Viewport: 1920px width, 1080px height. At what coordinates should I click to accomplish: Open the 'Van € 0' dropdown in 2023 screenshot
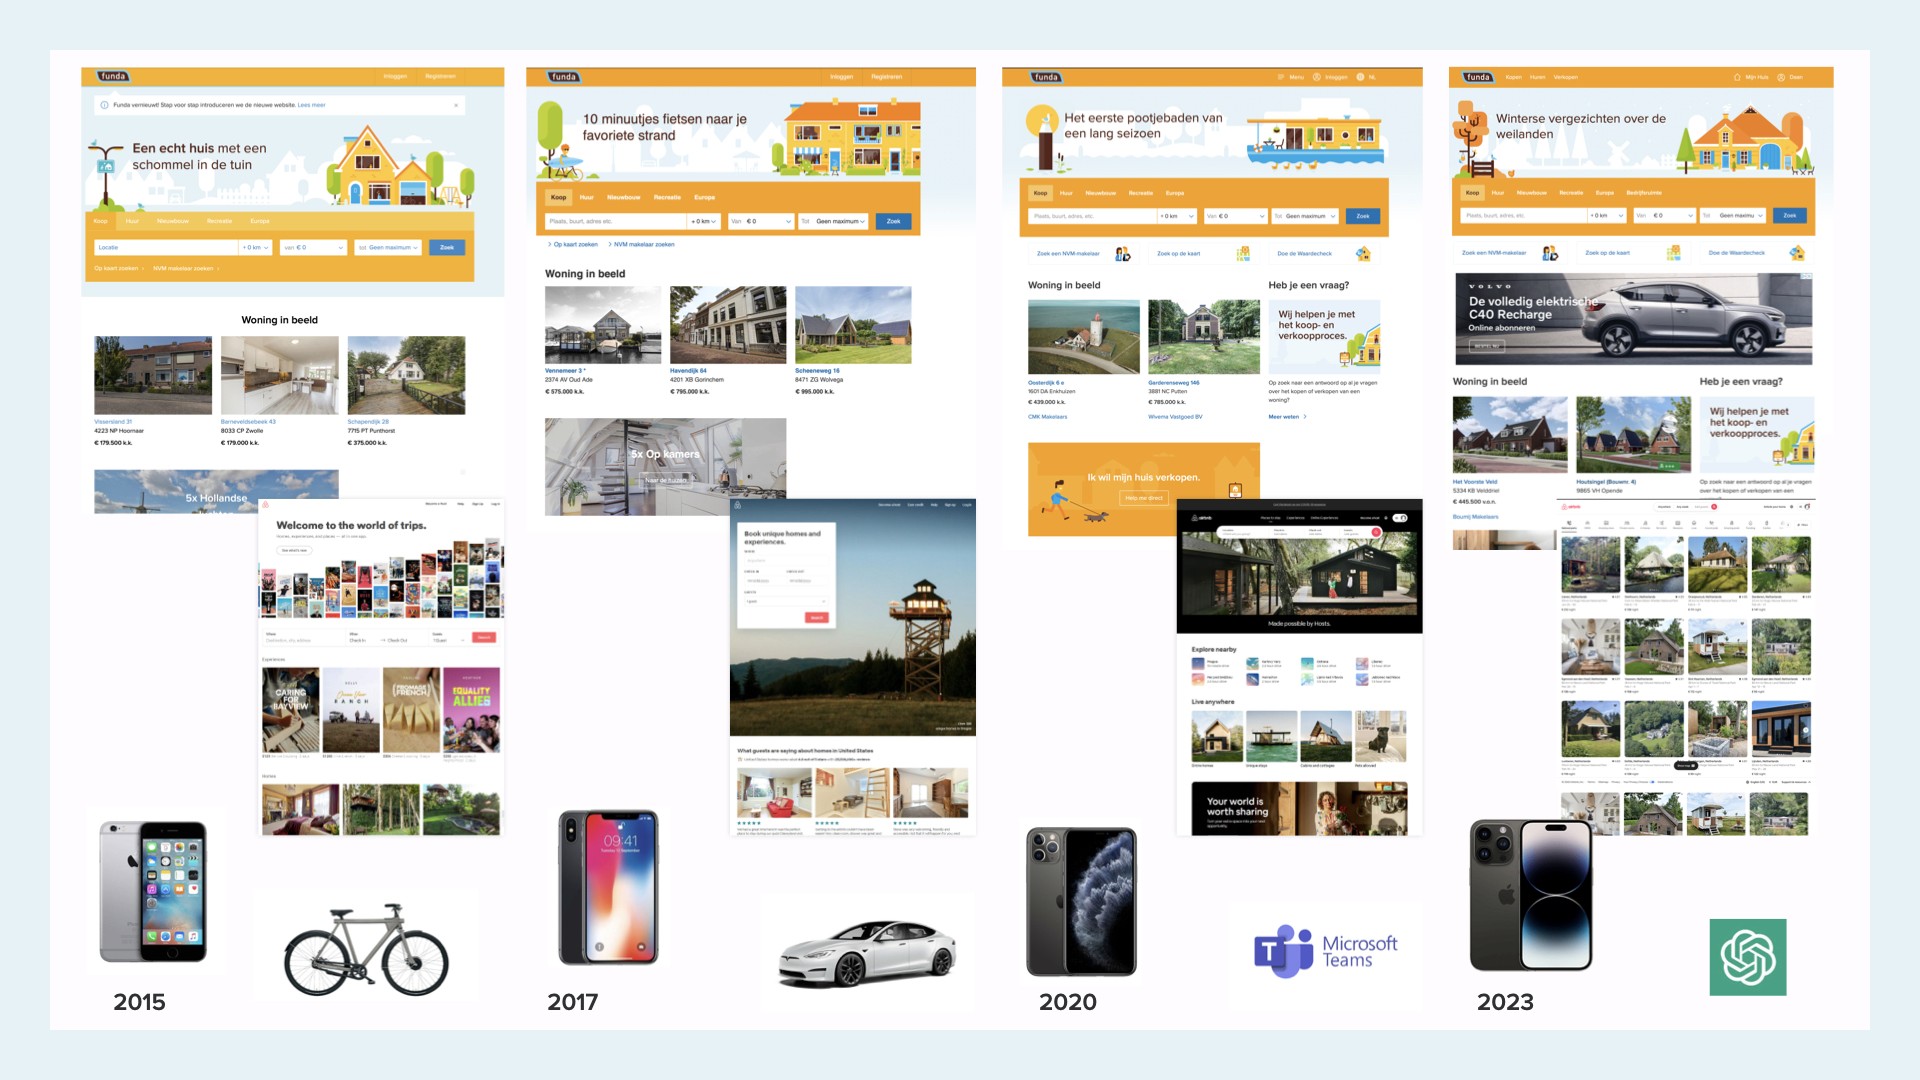point(1663,215)
